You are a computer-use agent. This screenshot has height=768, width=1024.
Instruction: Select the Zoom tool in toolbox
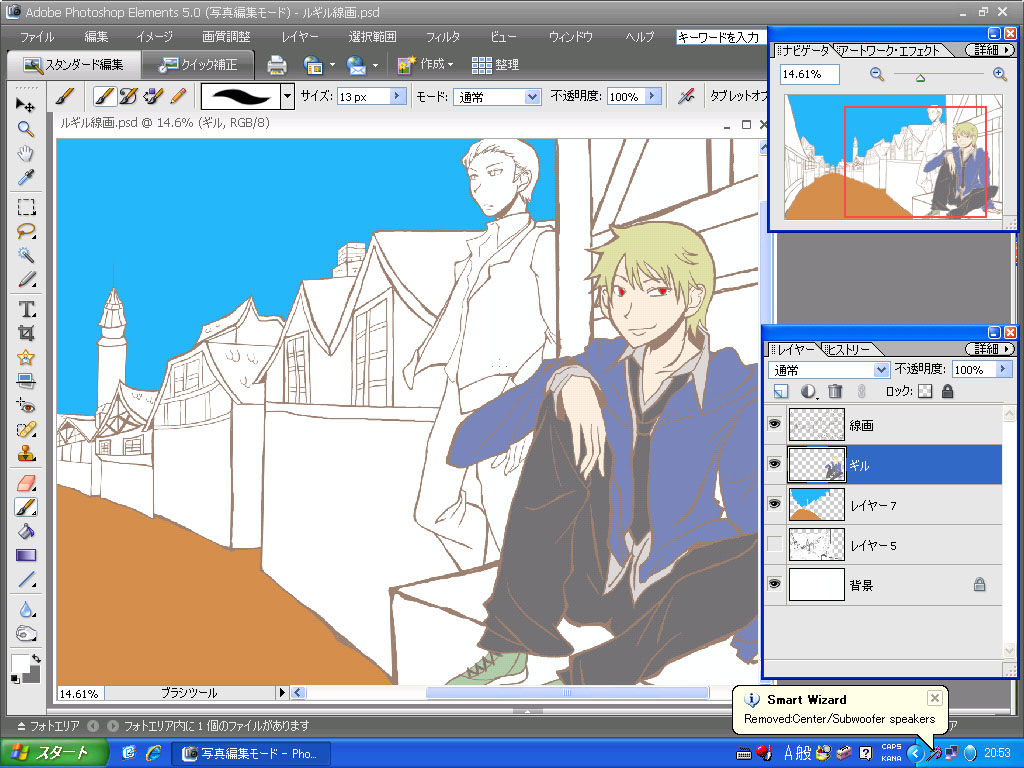coord(25,129)
